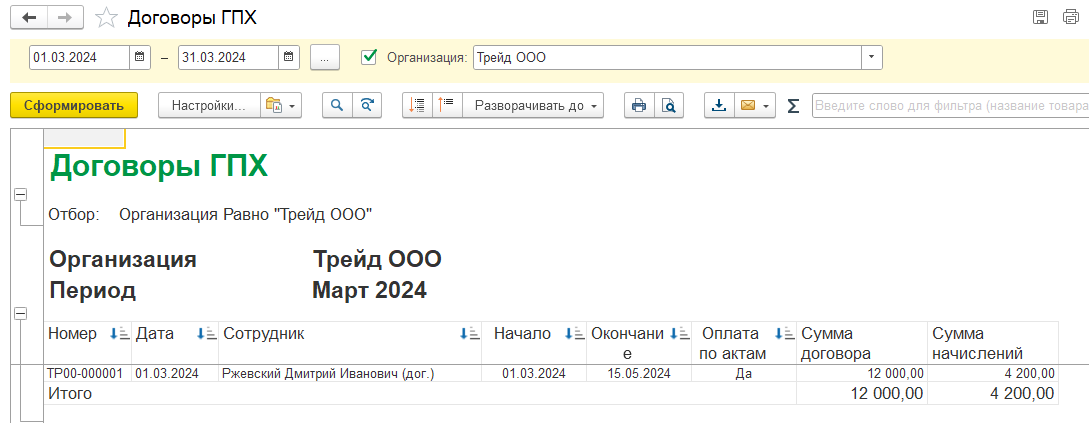
Task: Click the start date field 01.03.2024
Action: 79,58
